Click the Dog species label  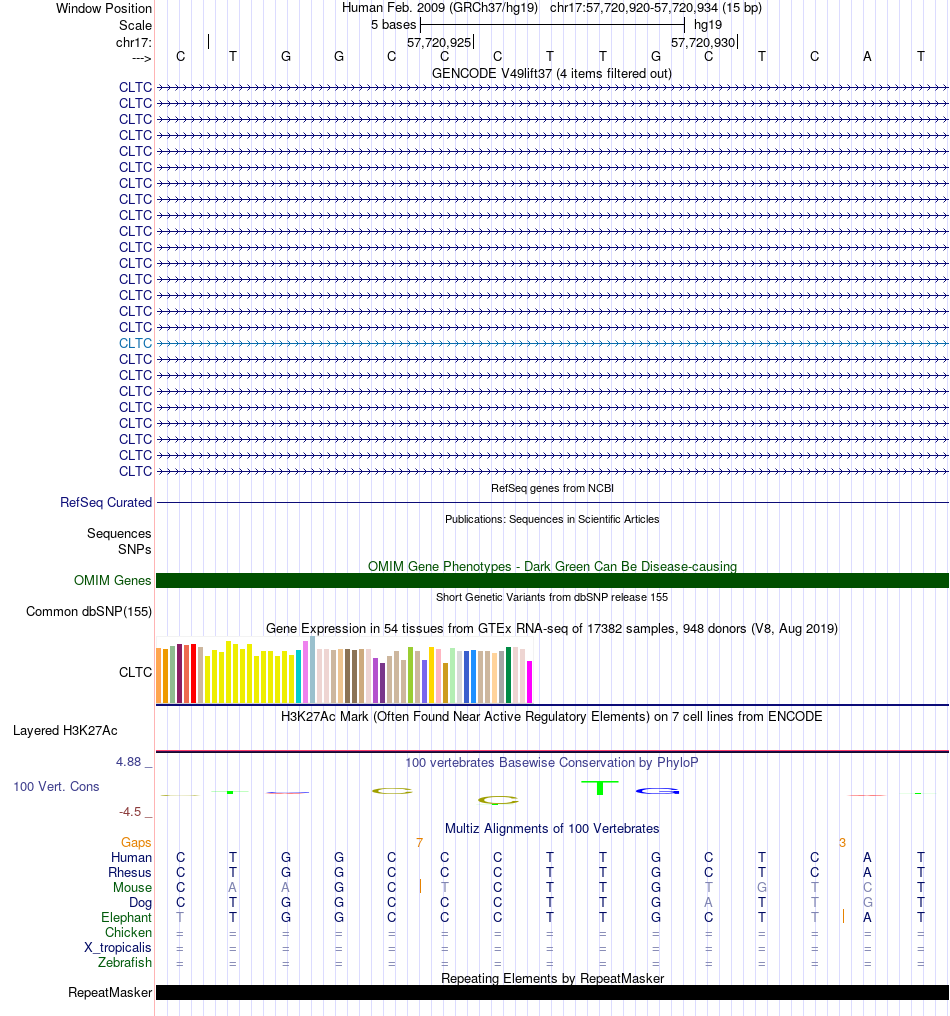tap(140, 903)
